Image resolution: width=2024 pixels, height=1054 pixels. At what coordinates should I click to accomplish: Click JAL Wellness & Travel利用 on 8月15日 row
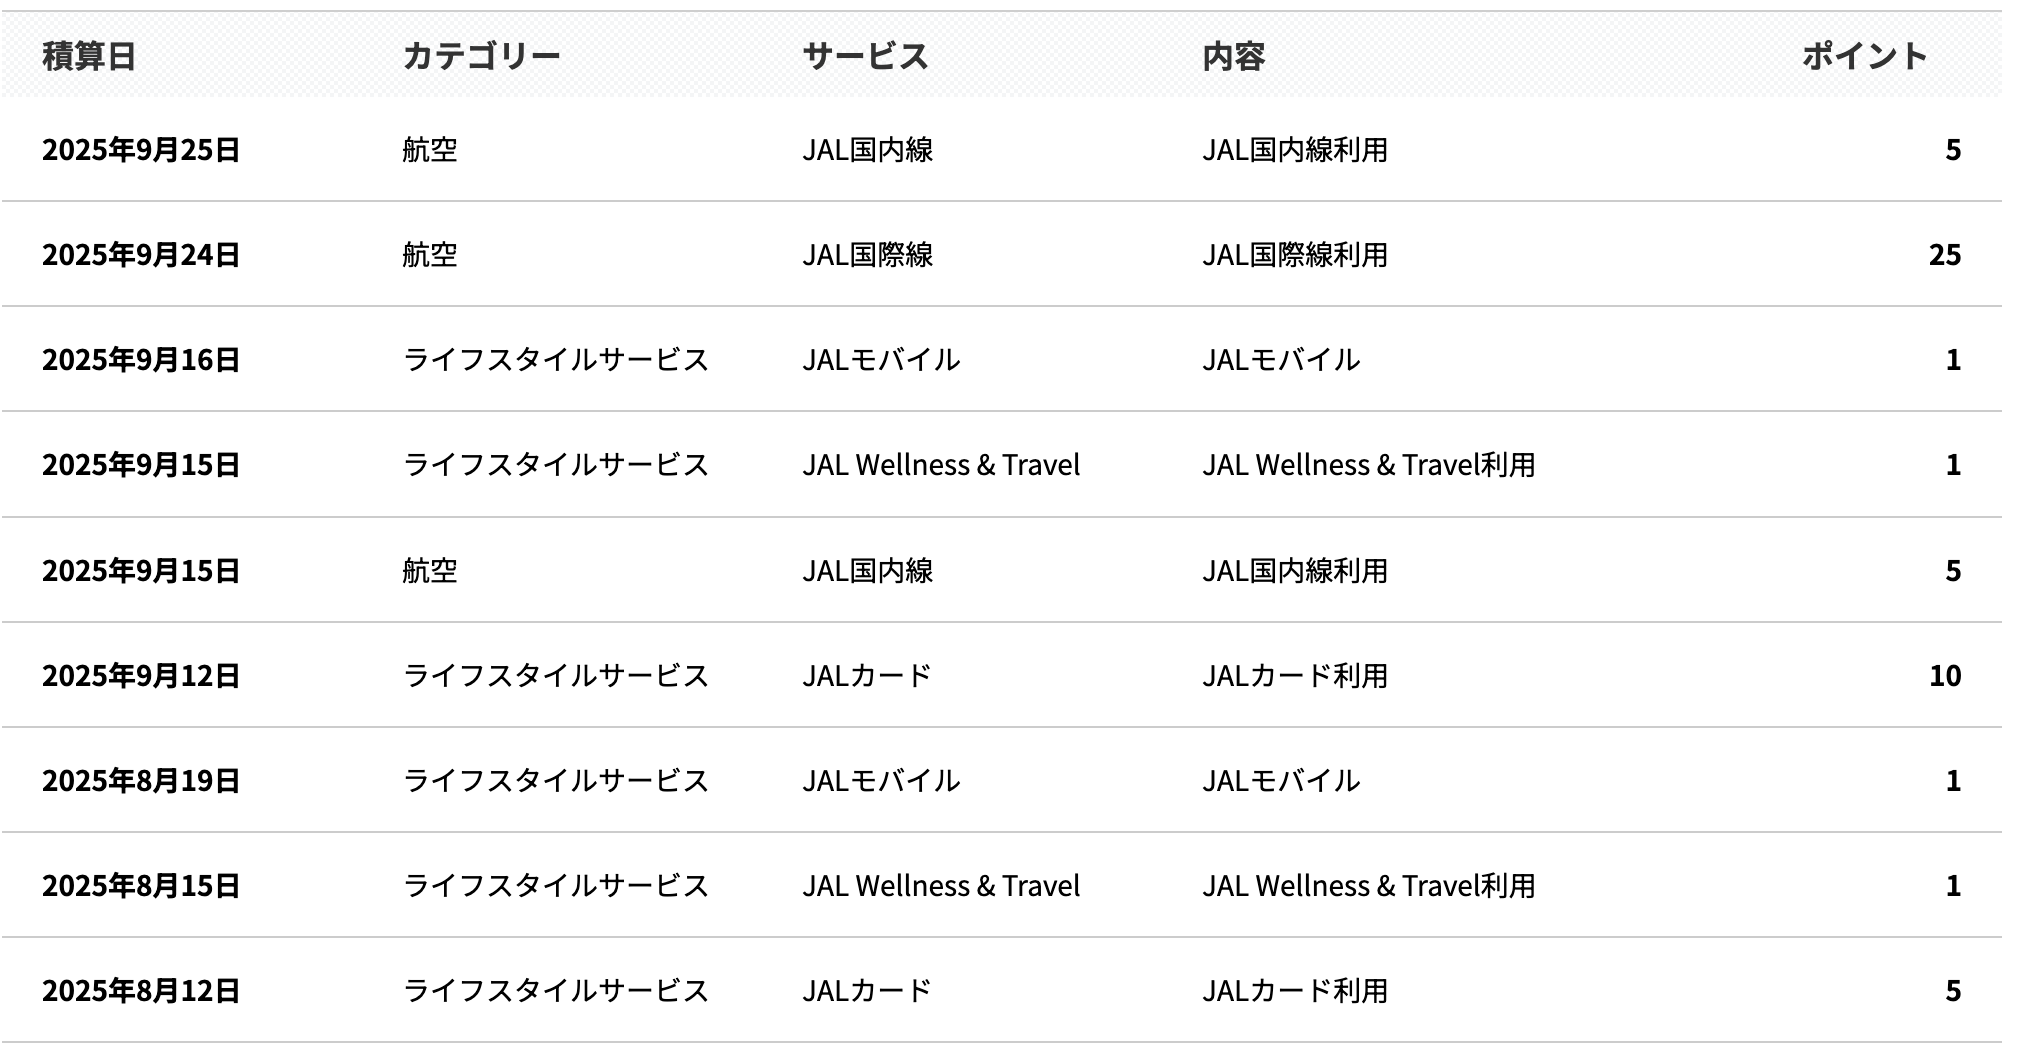tap(1368, 886)
